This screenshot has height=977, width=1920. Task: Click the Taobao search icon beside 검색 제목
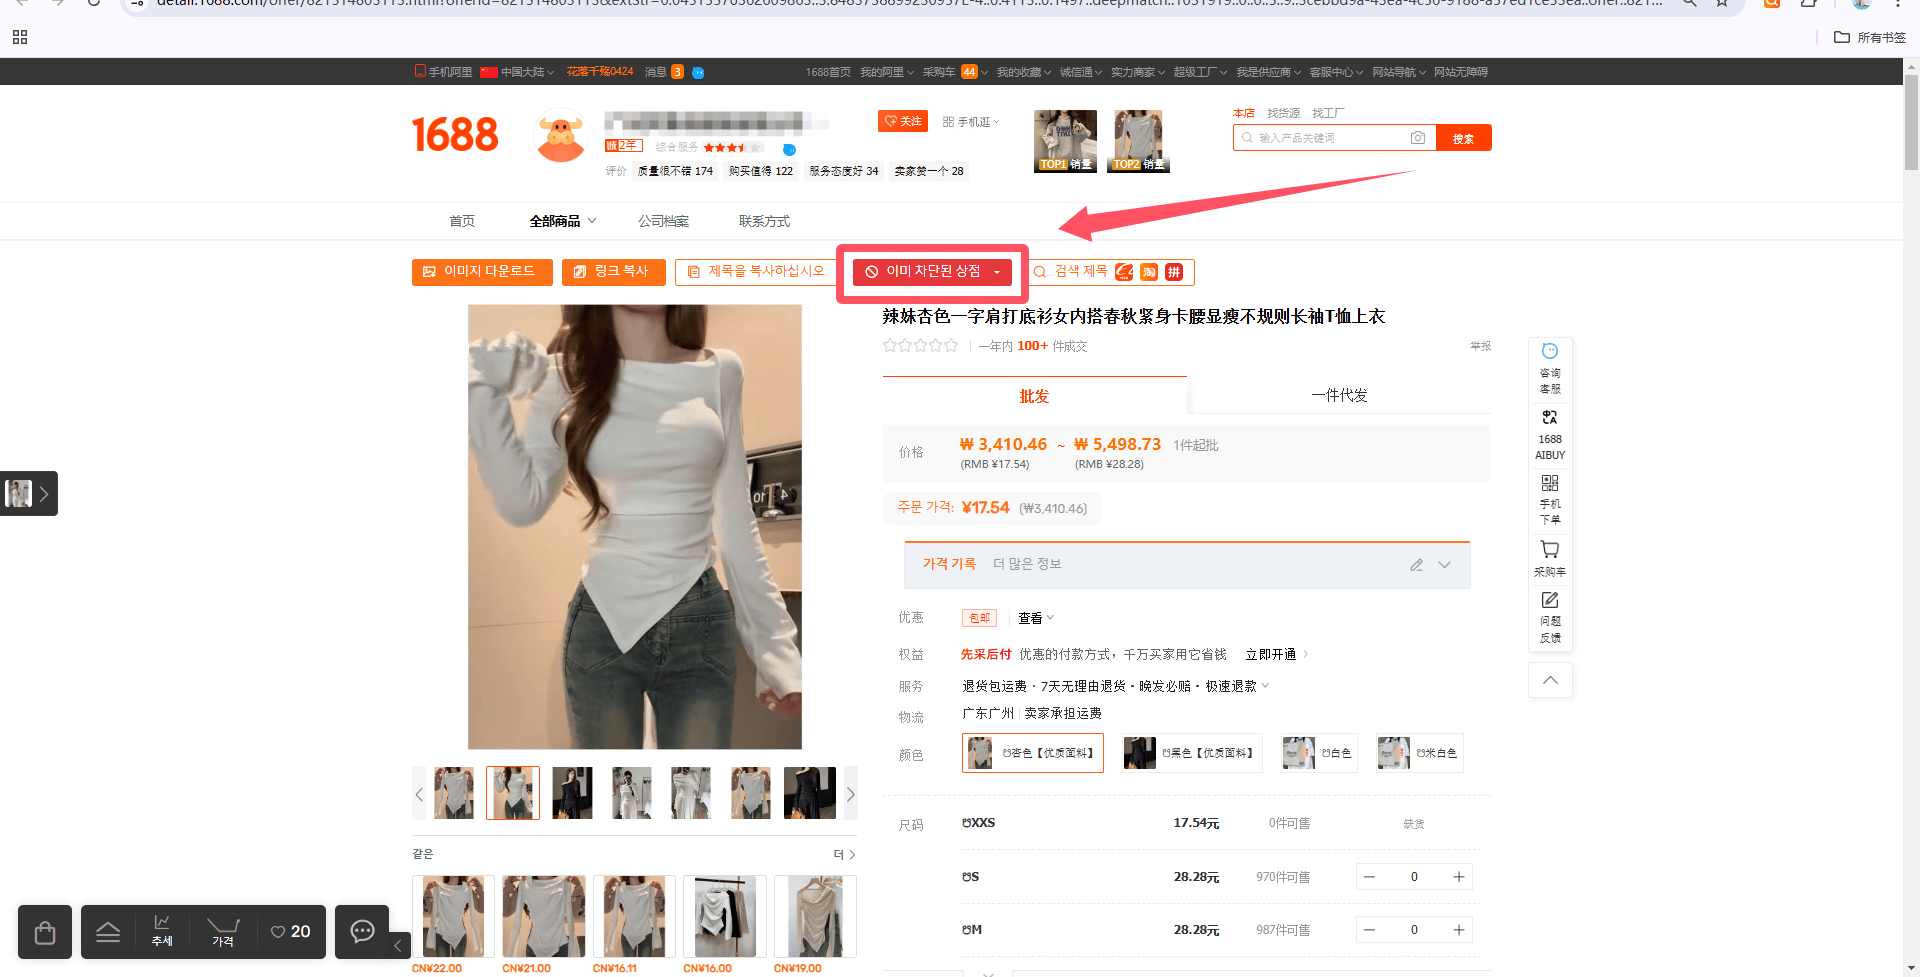(1149, 272)
